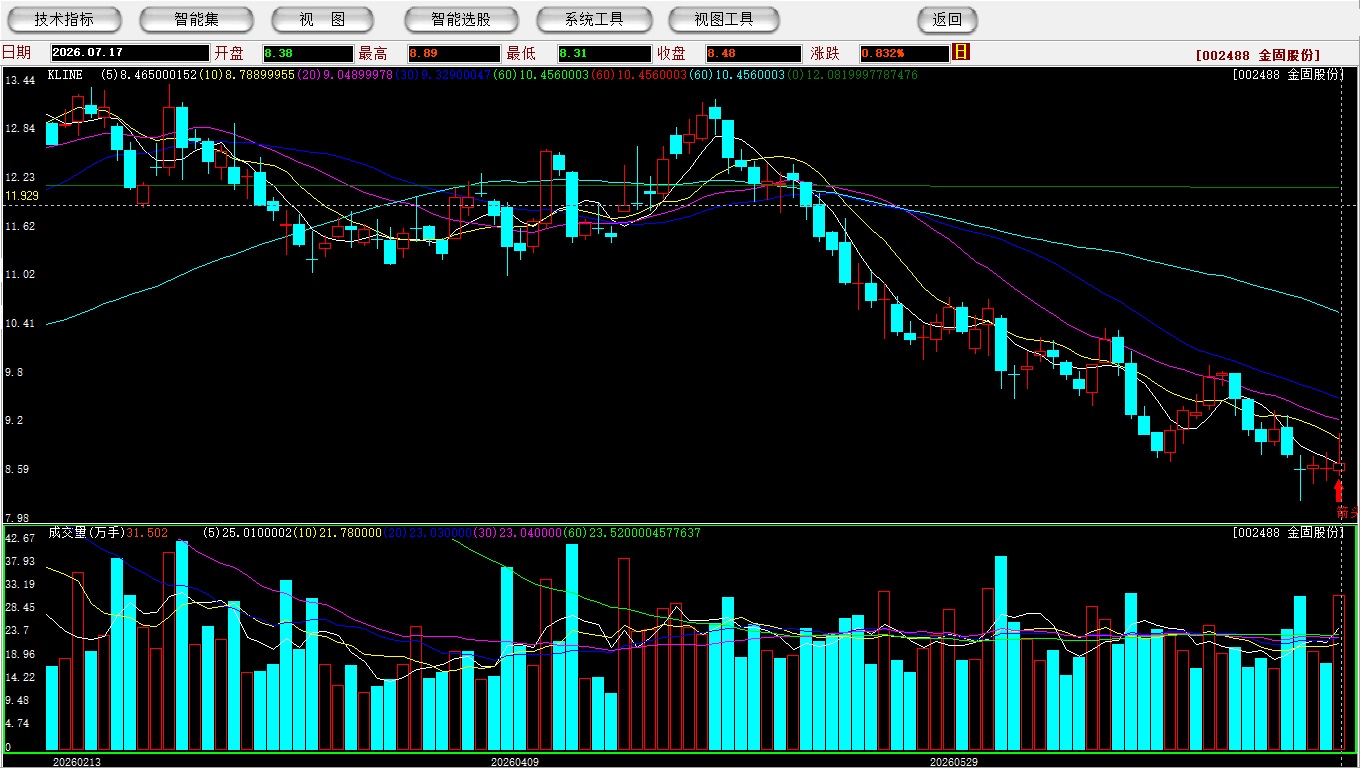Click the 日期 field showing 2026.07.17

[129, 53]
